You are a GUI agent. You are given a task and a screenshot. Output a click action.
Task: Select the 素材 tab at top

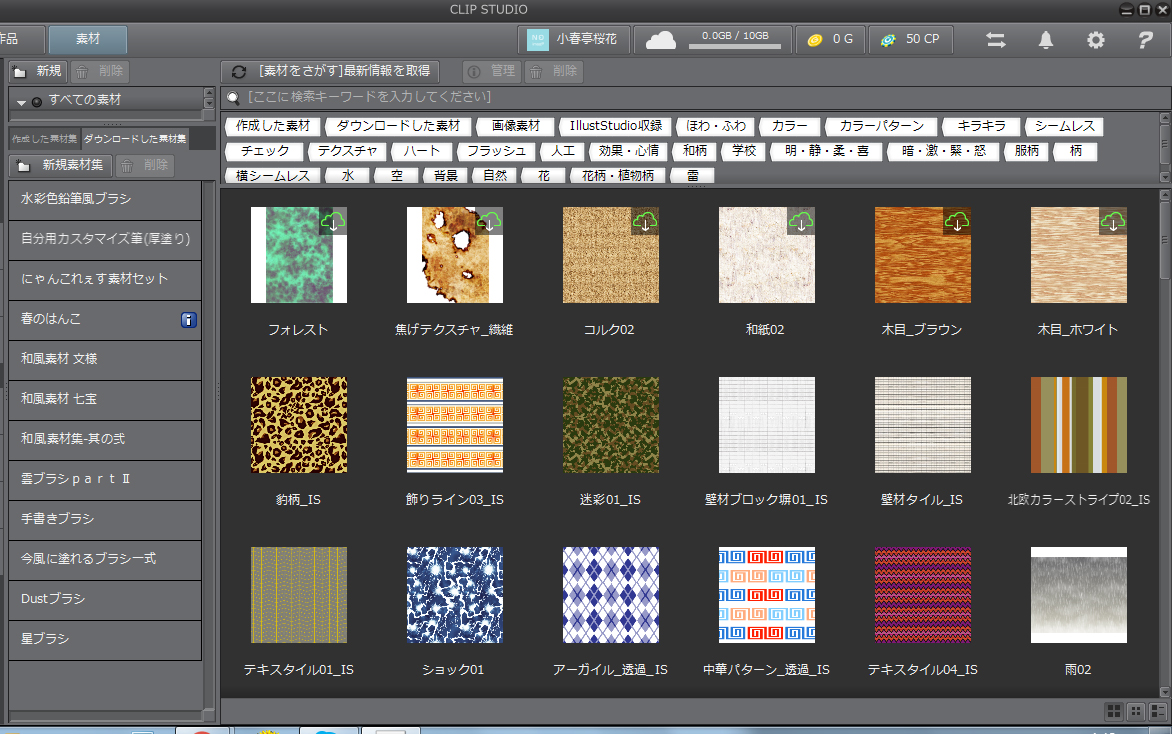pos(88,40)
